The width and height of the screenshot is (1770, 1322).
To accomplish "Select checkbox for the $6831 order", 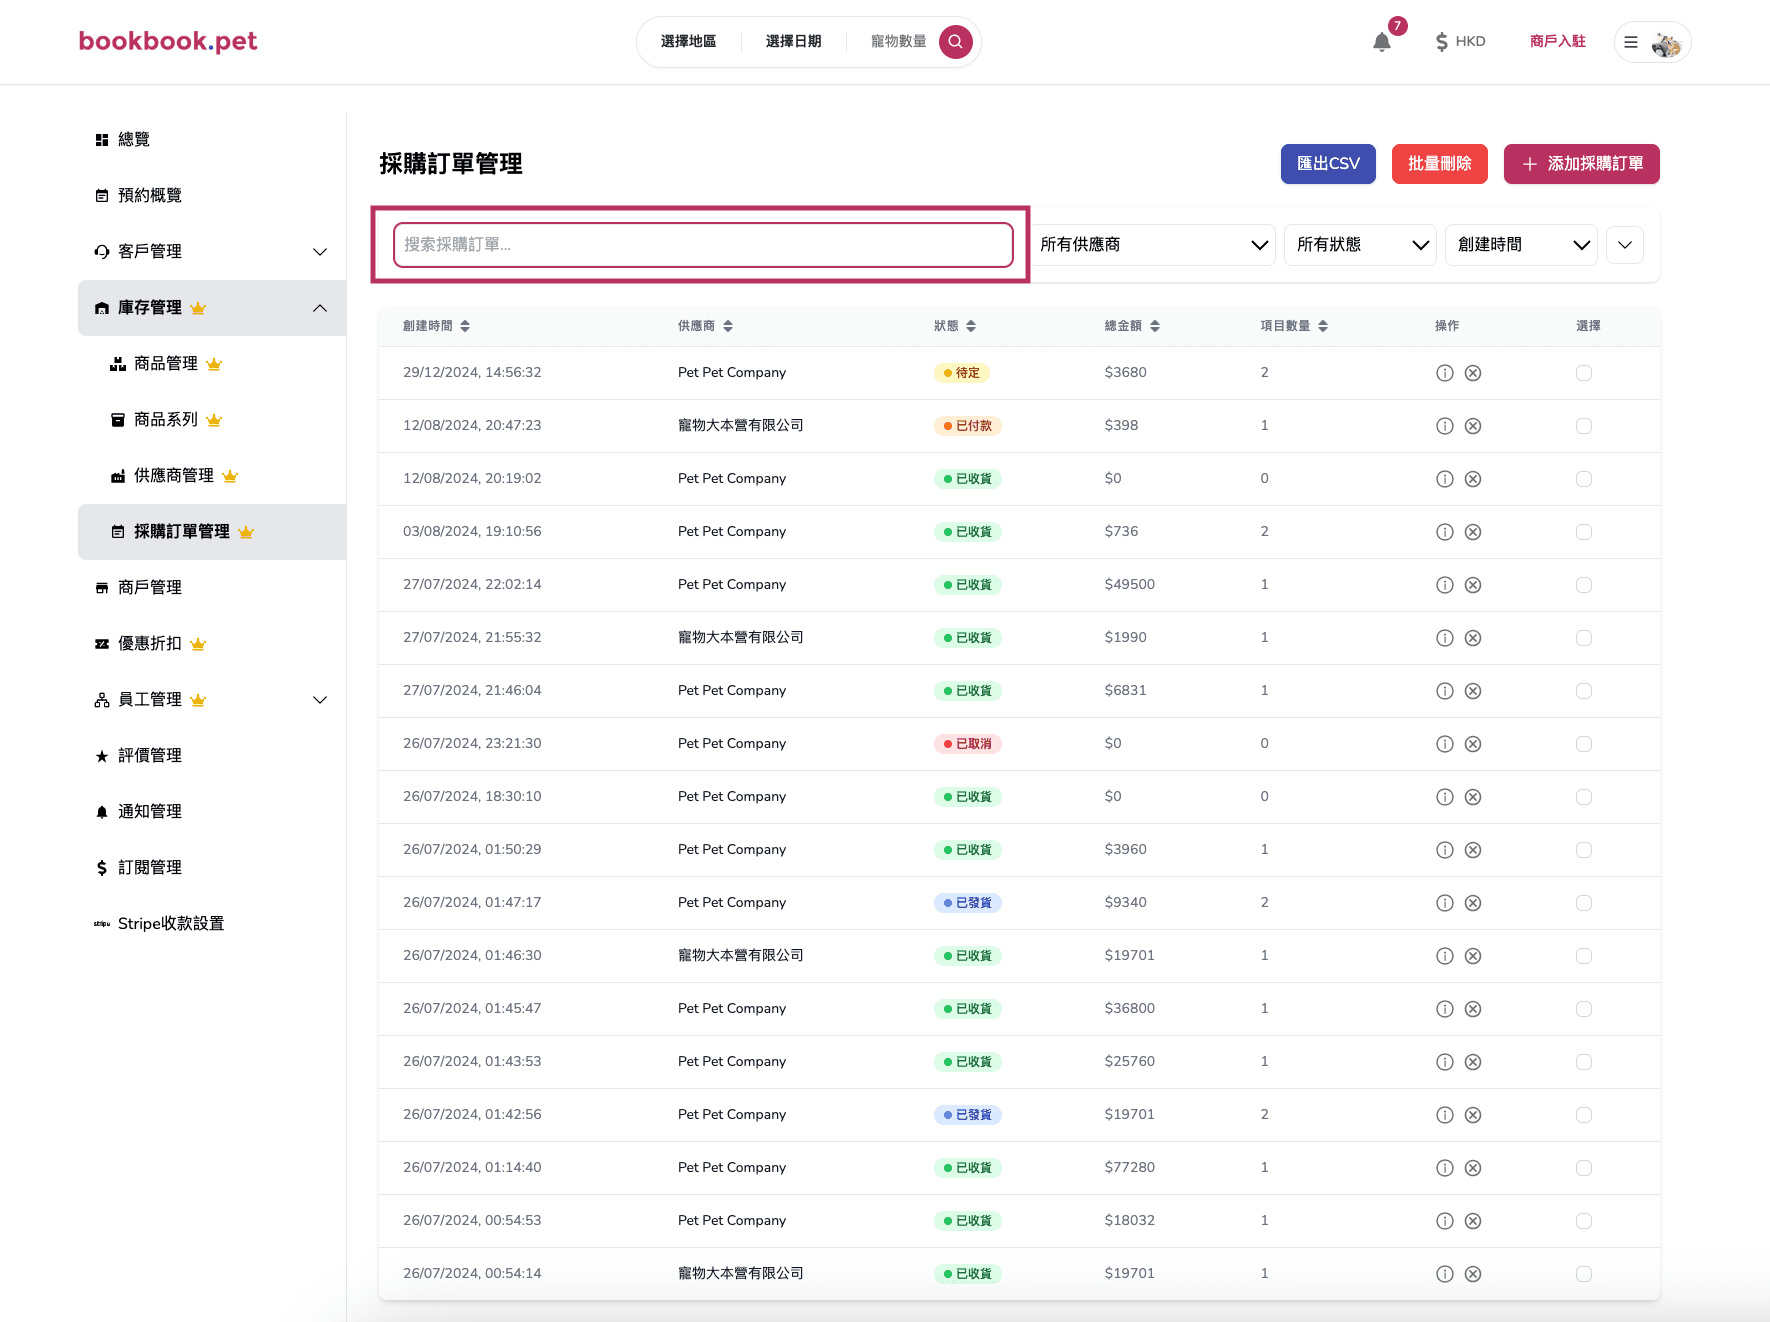I will [1584, 691].
